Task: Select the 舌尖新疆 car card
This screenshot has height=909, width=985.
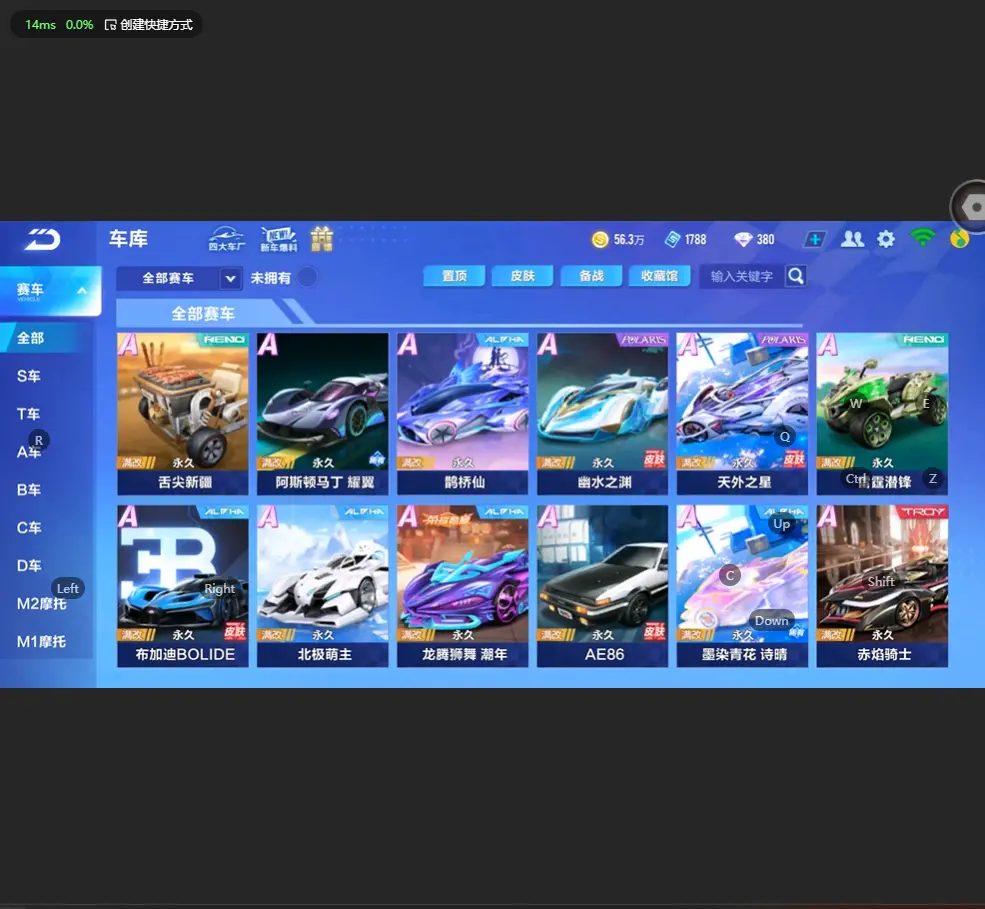Action: point(183,414)
